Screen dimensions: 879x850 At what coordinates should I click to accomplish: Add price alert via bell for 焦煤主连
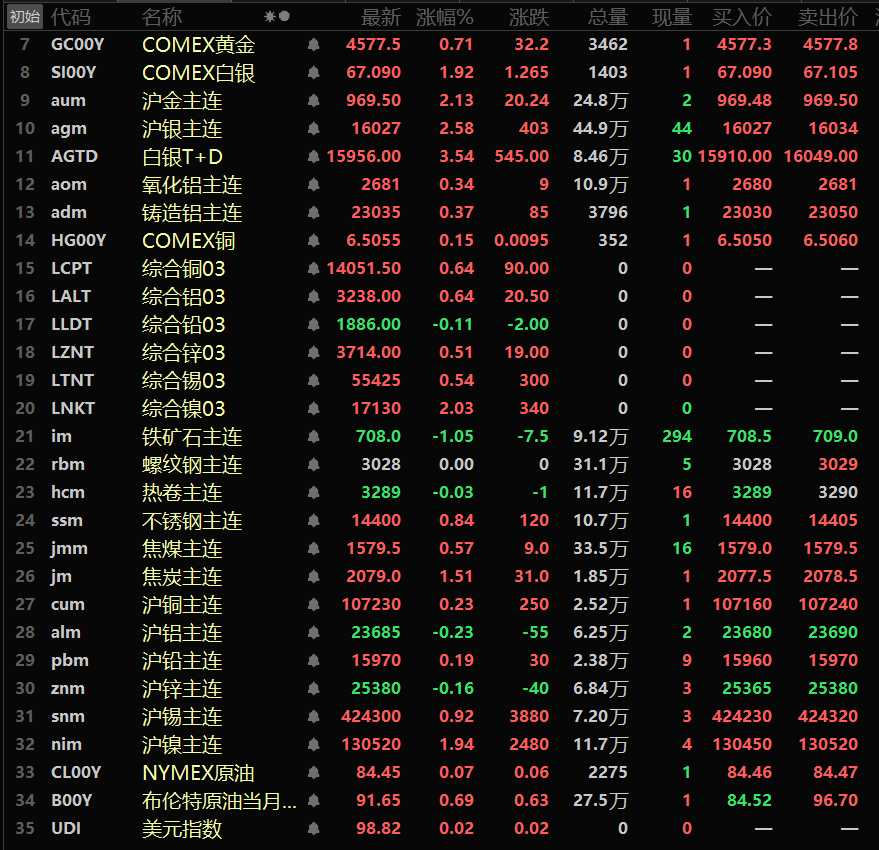click(x=313, y=548)
